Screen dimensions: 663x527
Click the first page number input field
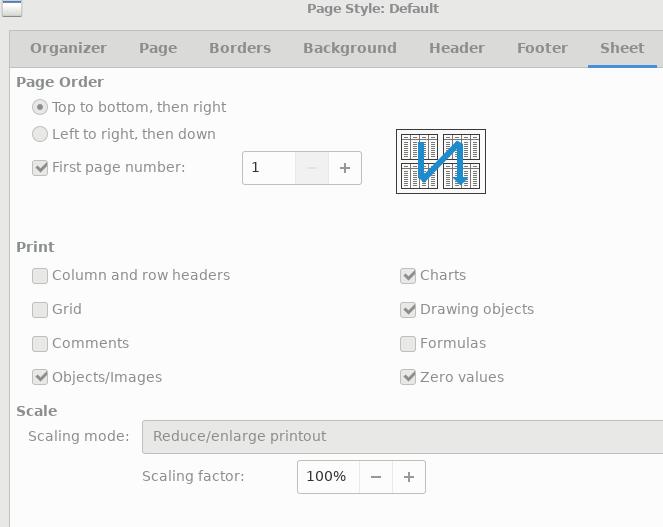(269, 168)
